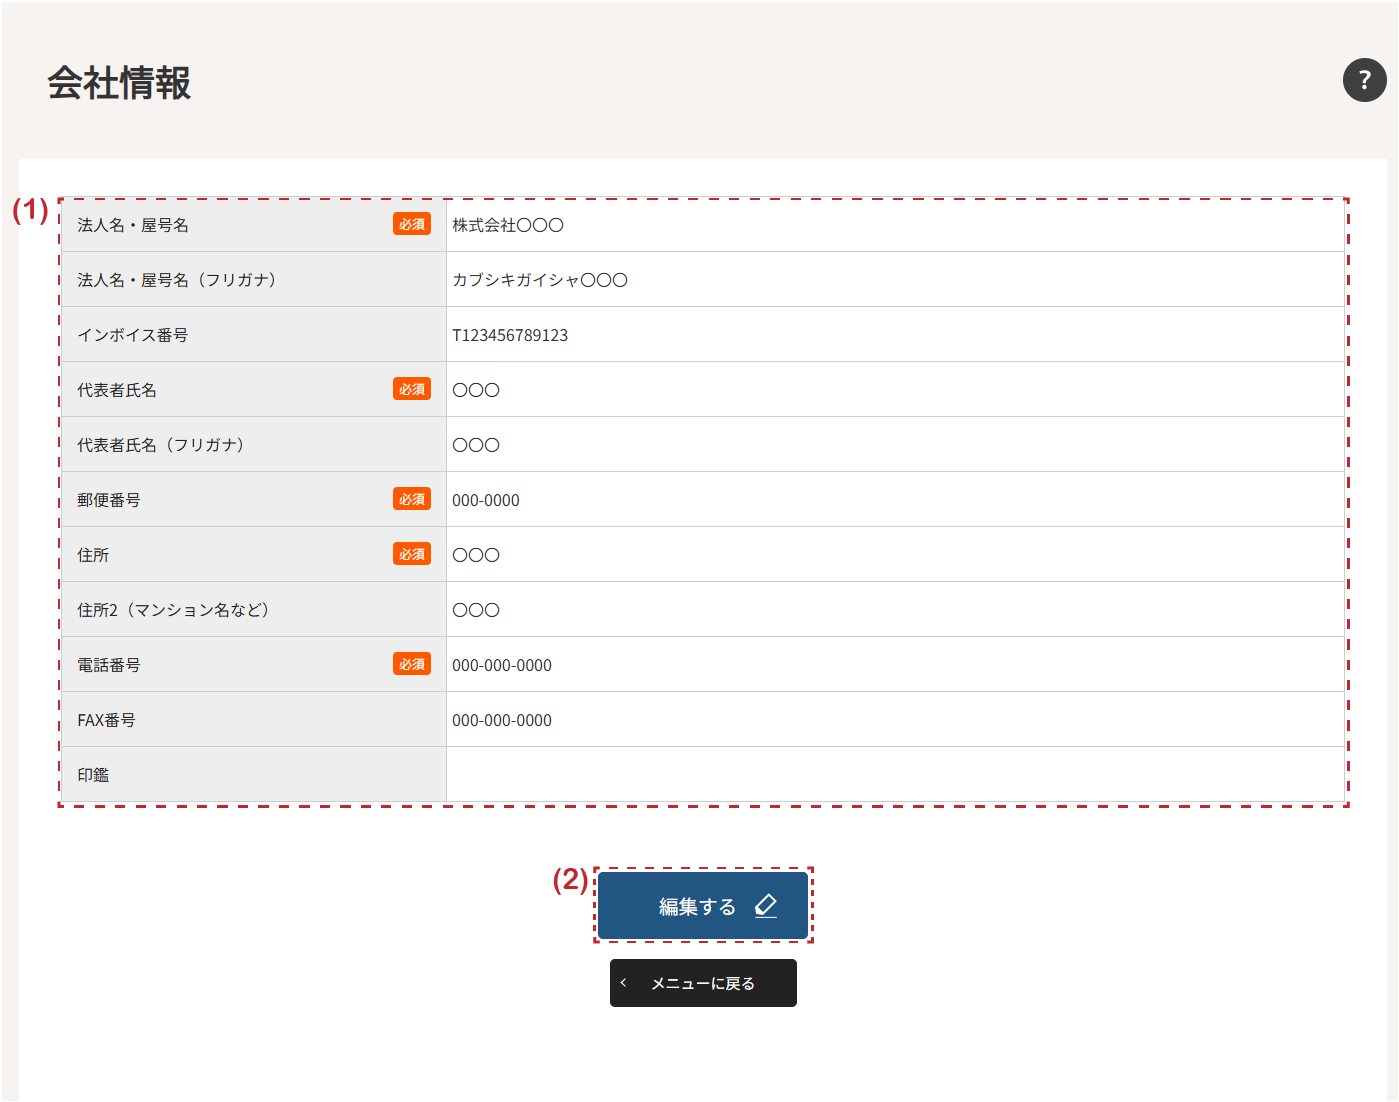Click the 必須 badge beside 電話番号
1399x1102 pixels.
coord(411,664)
